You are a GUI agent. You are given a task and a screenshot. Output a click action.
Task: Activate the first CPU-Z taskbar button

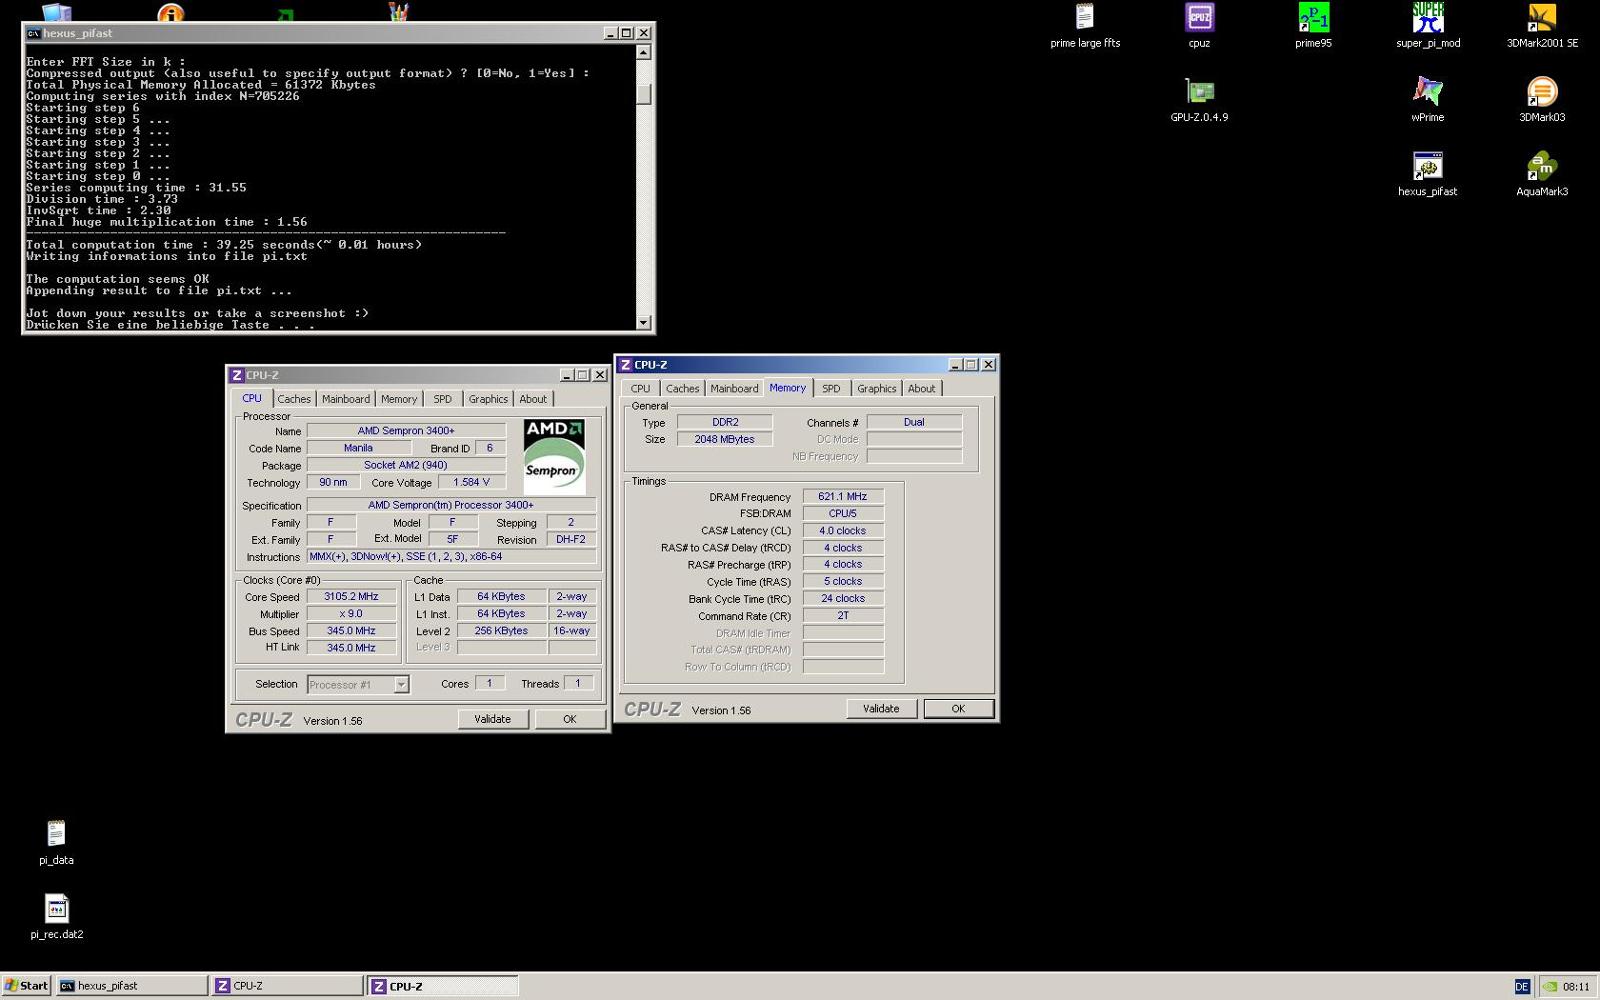tap(287, 985)
